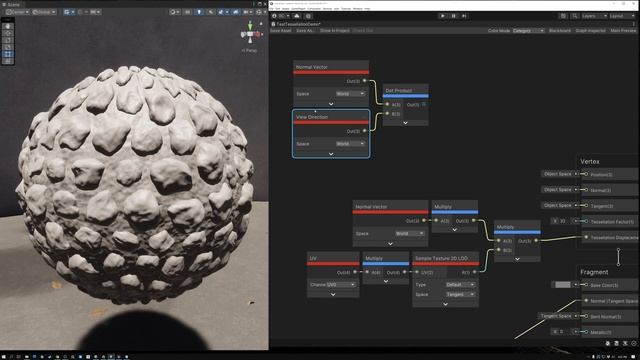The width and height of the screenshot is (640, 360).
Task: Click Show In Project button
Action: (x=335, y=31)
